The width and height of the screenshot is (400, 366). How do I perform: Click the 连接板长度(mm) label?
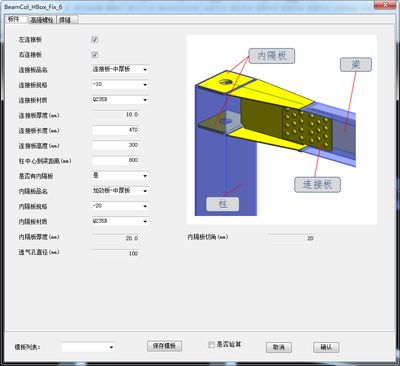(x=39, y=131)
